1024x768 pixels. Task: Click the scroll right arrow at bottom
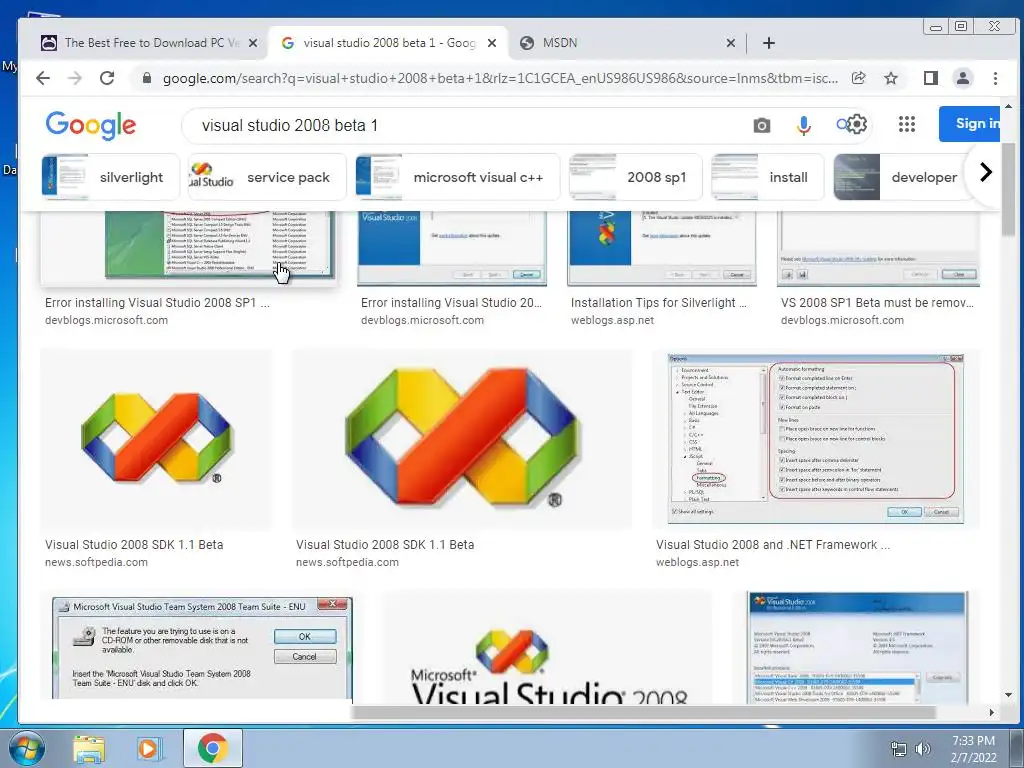pos(991,712)
